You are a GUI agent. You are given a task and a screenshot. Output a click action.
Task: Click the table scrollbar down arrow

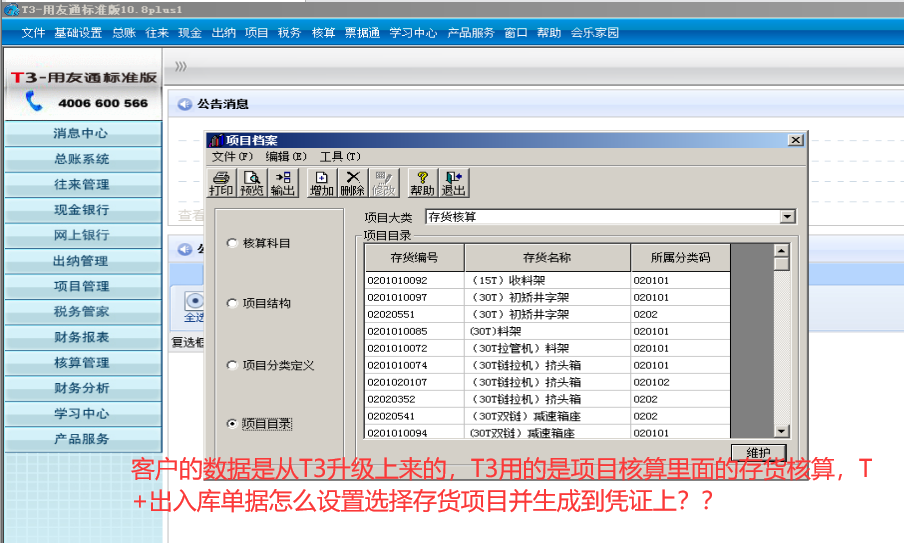coord(781,431)
